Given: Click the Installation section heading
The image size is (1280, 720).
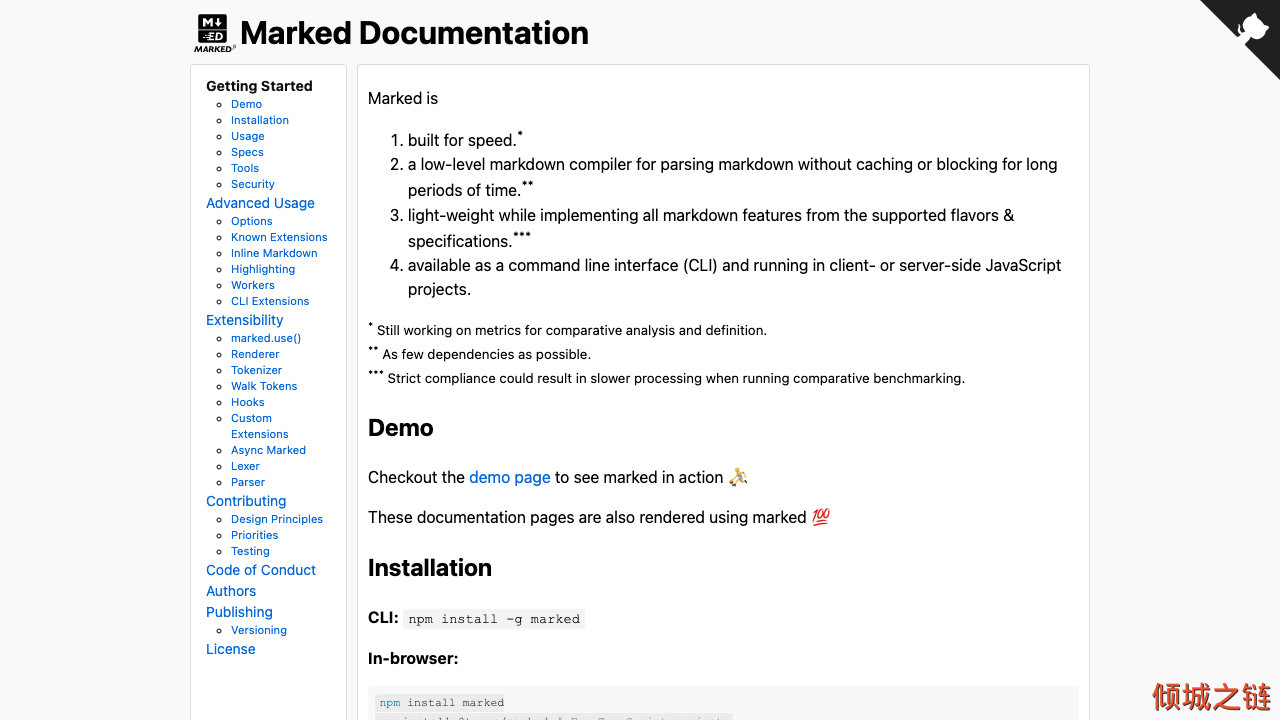Looking at the screenshot, I should (x=430, y=568).
